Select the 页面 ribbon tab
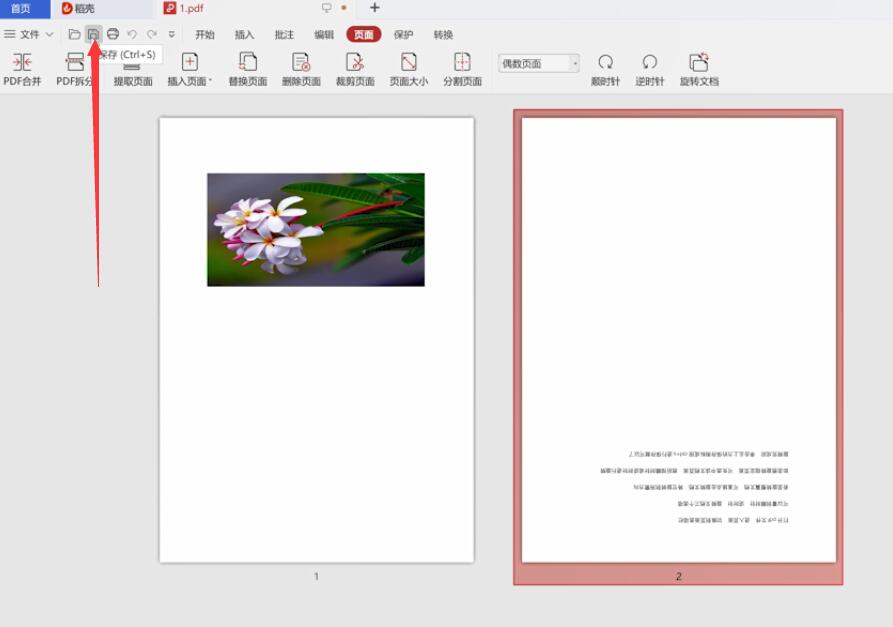Screen dimensions: 893x627 363,35
